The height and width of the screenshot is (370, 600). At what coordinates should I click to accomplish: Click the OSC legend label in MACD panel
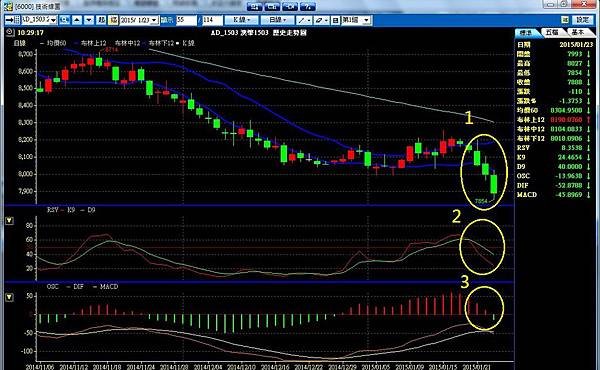(52, 286)
